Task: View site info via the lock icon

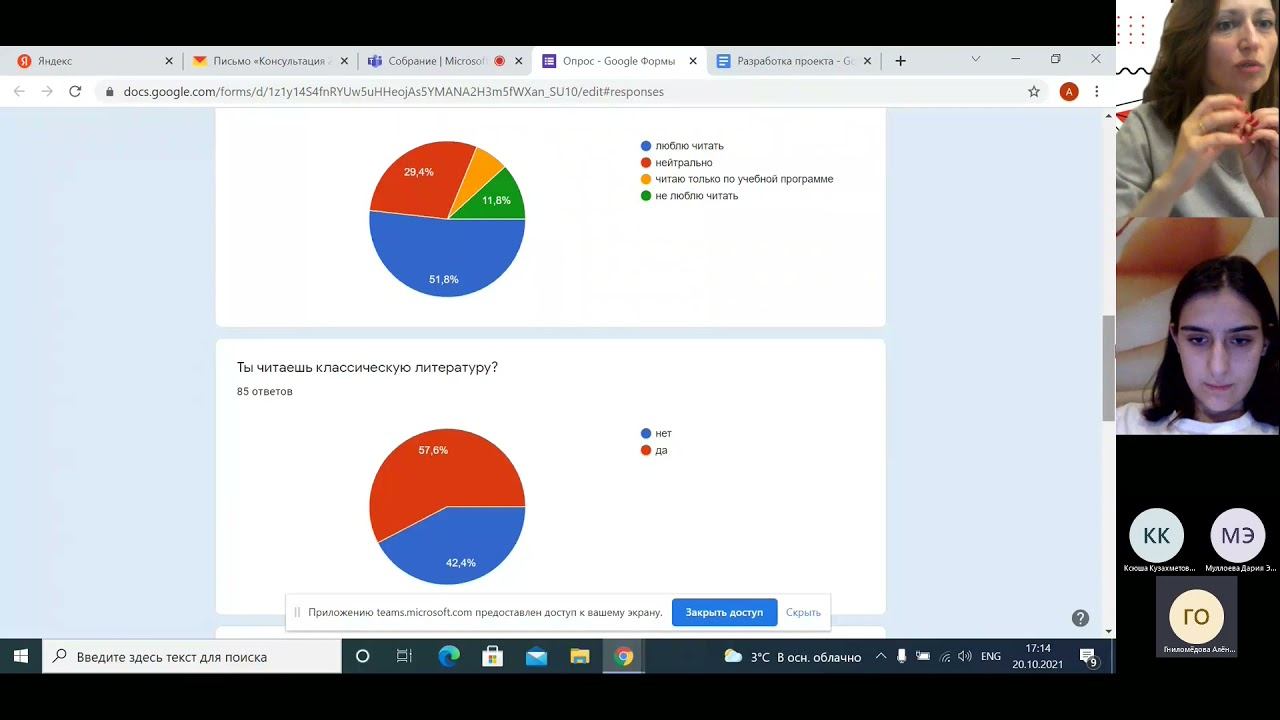Action: point(110,91)
